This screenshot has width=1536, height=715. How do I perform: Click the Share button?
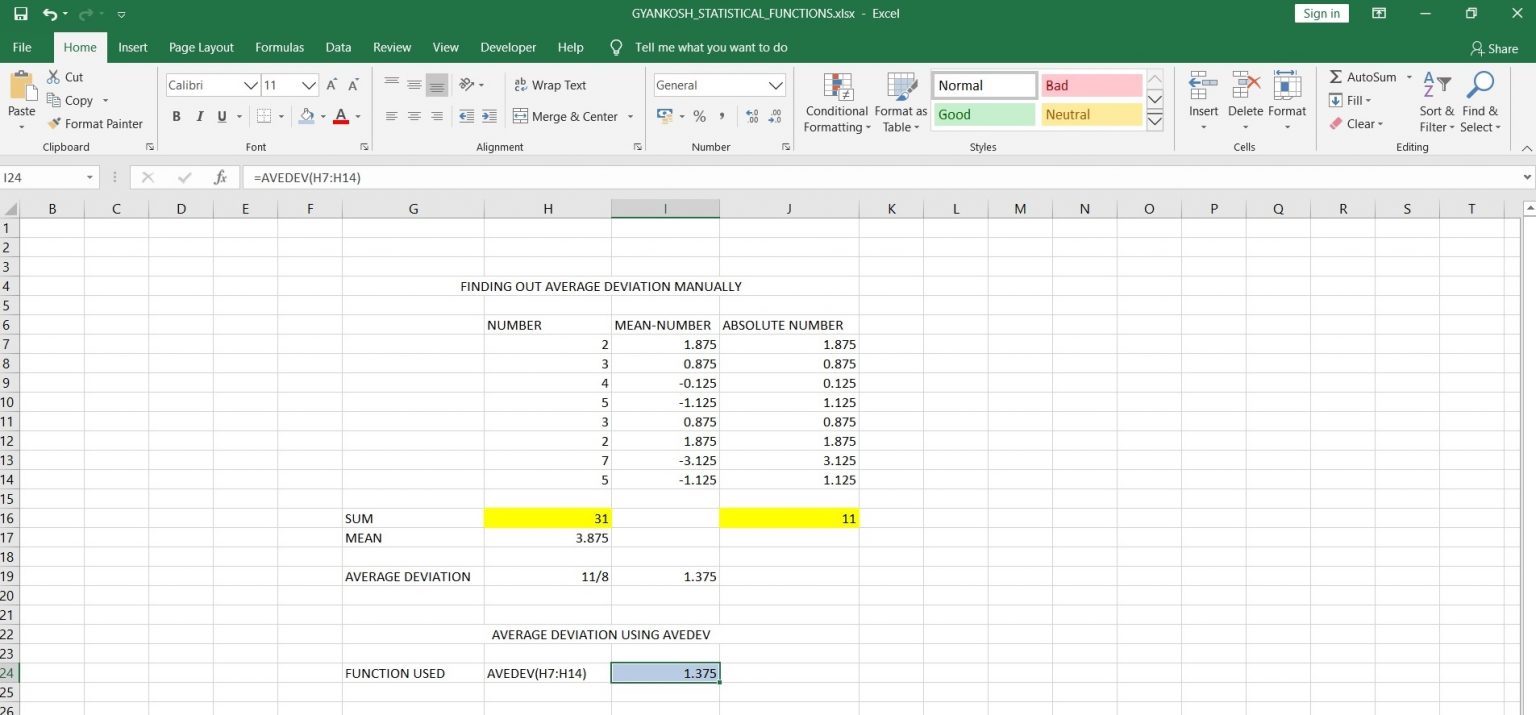click(x=1494, y=47)
